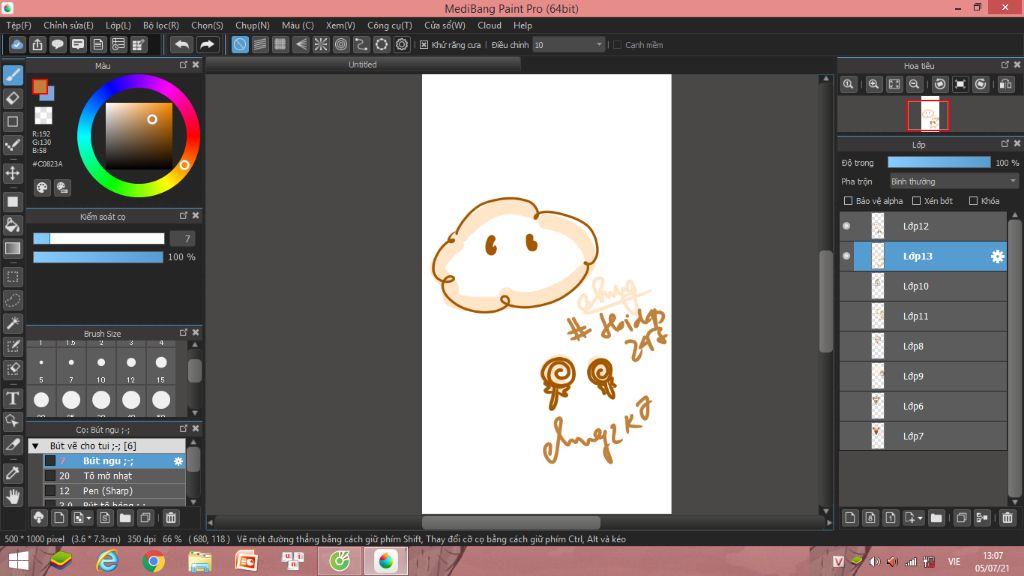Open the Tệp(F) menu
Image resolution: width=1024 pixels, height=576 pixels.
[19, 25]
